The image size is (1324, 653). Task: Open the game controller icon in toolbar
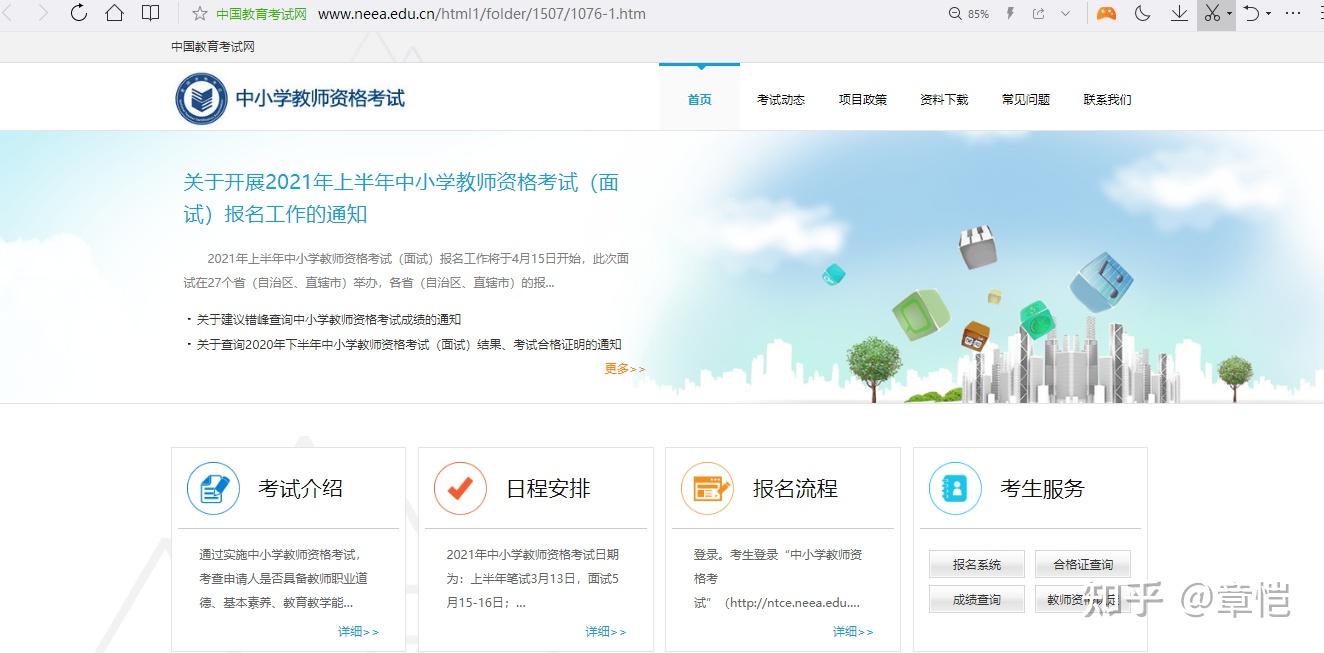coord(1106,14)
